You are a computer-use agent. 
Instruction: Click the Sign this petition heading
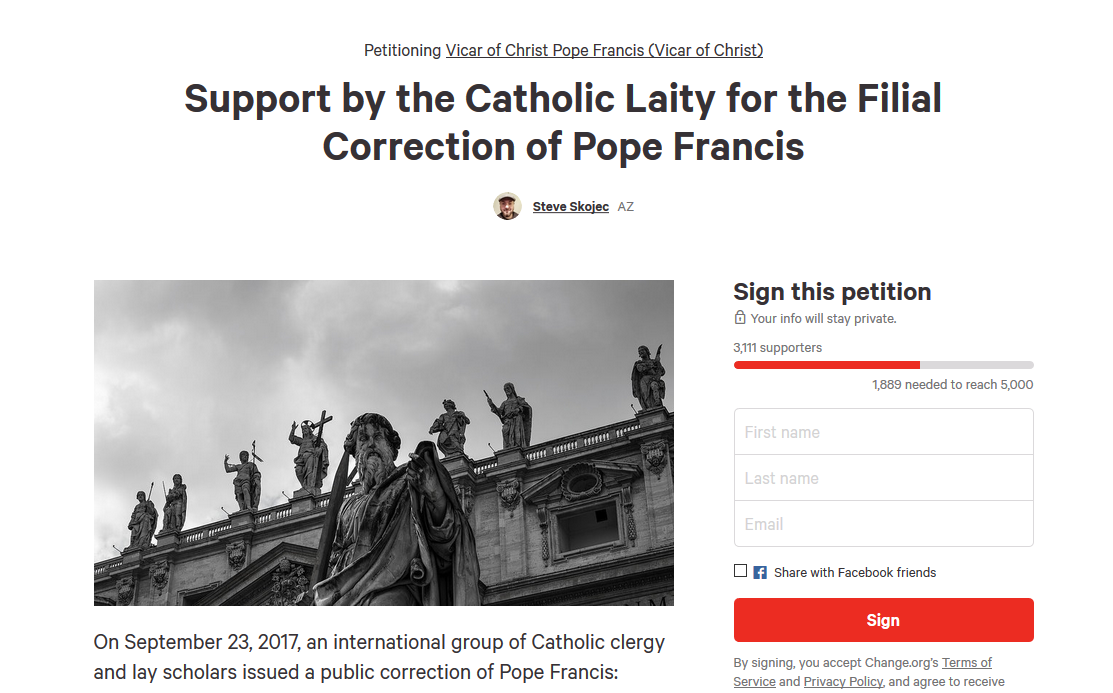pyautogui.click(x=832, y=292)
